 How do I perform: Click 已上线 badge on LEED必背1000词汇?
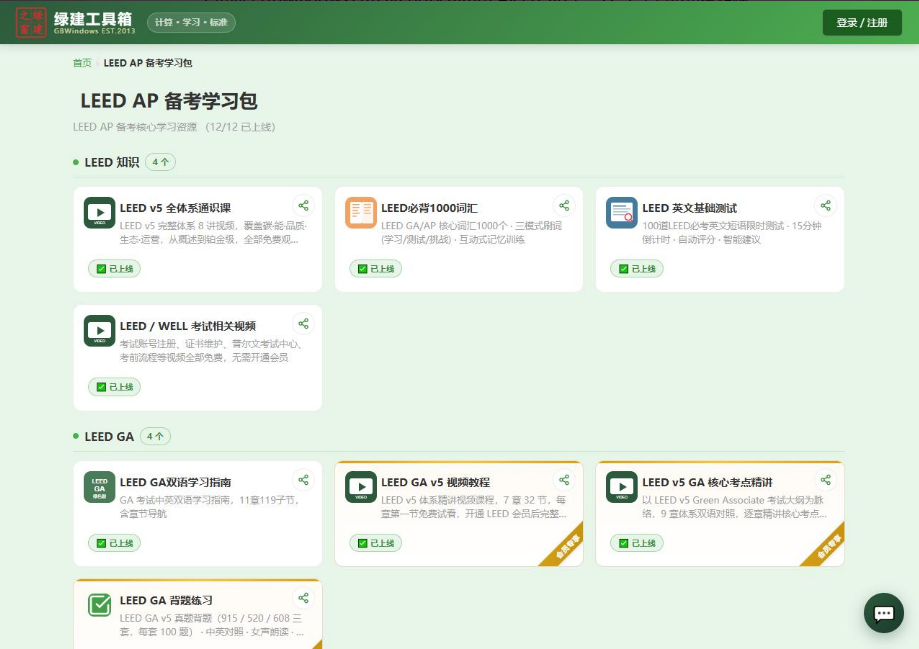376,269
